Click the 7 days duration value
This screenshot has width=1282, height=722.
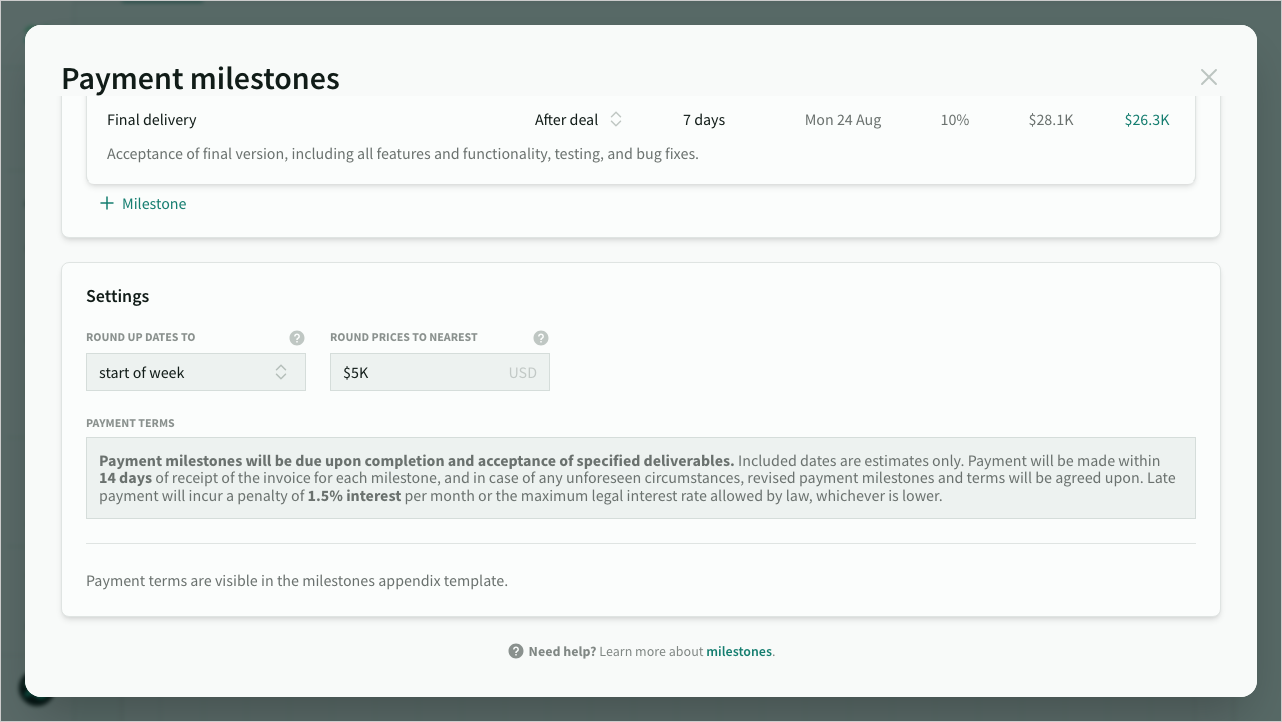tap(704, 119)
